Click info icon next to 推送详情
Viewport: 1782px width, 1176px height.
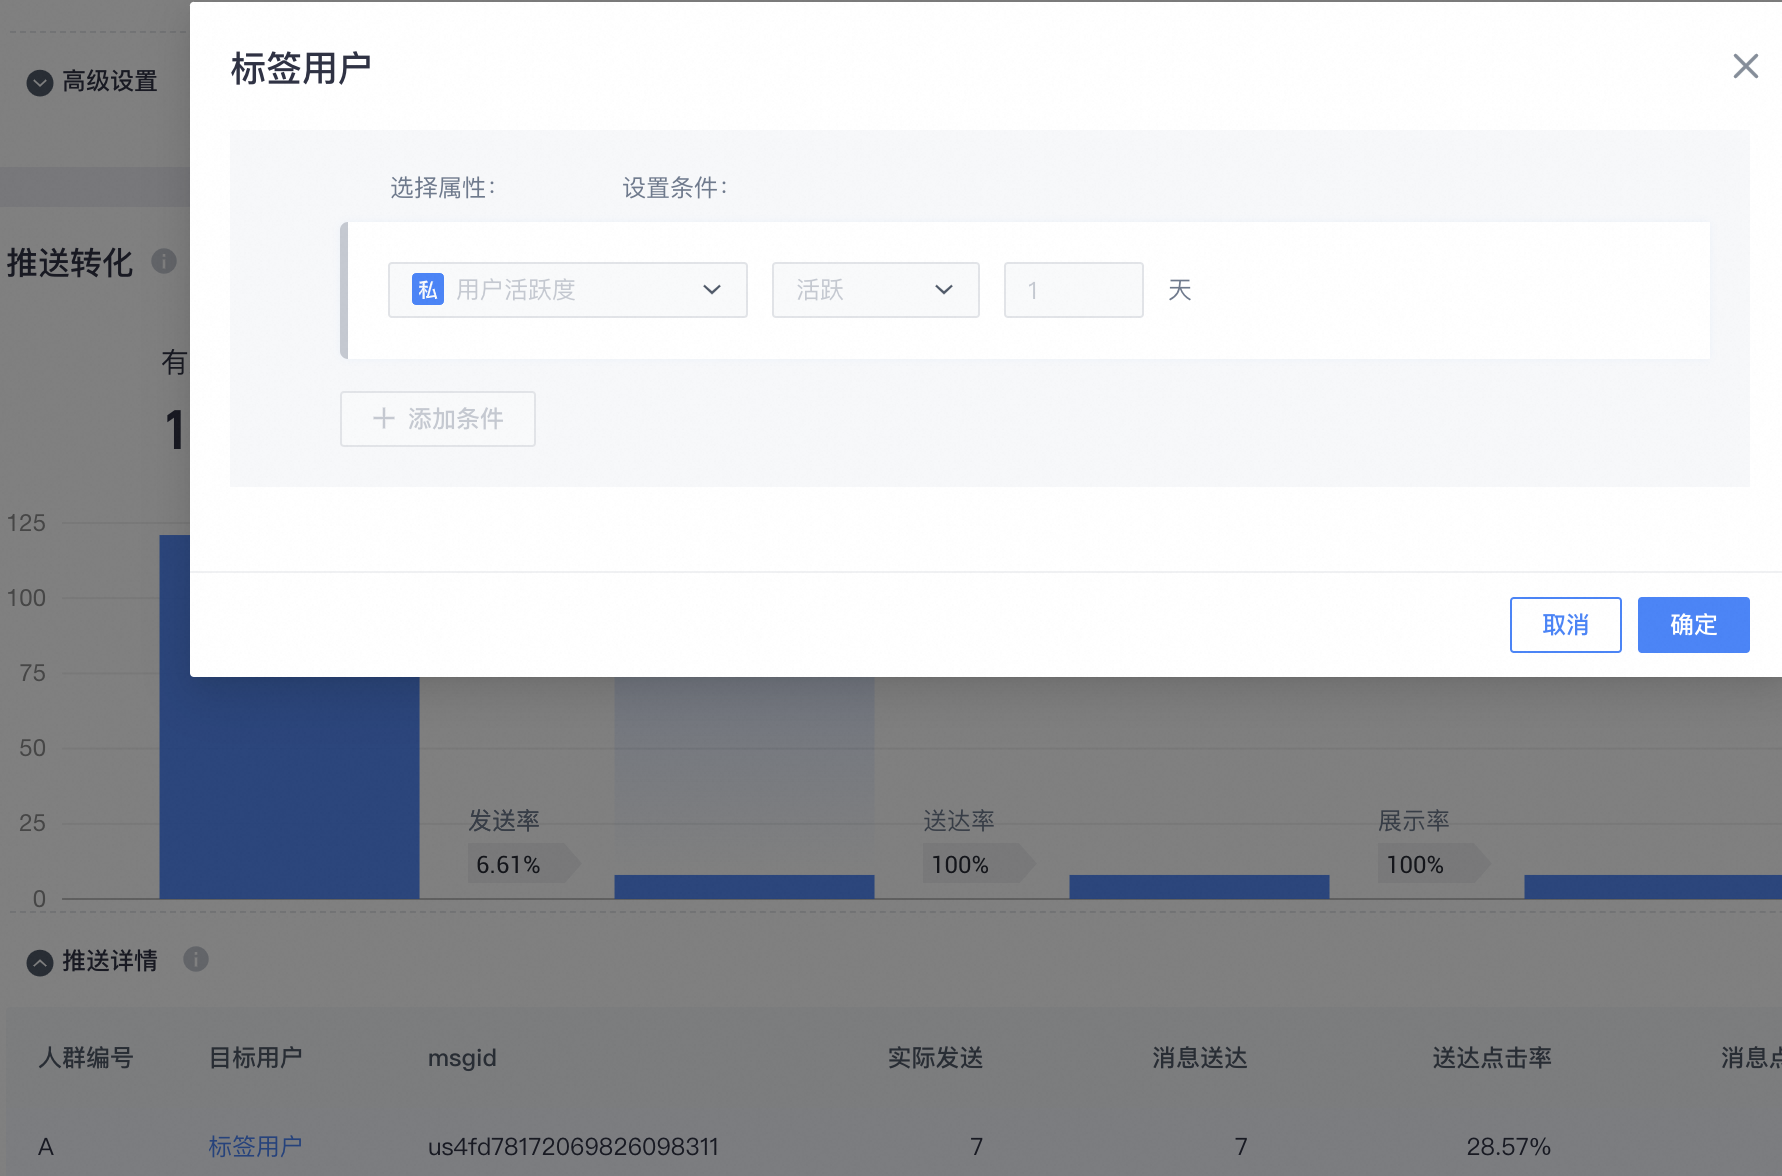click(x=196, y=959)
